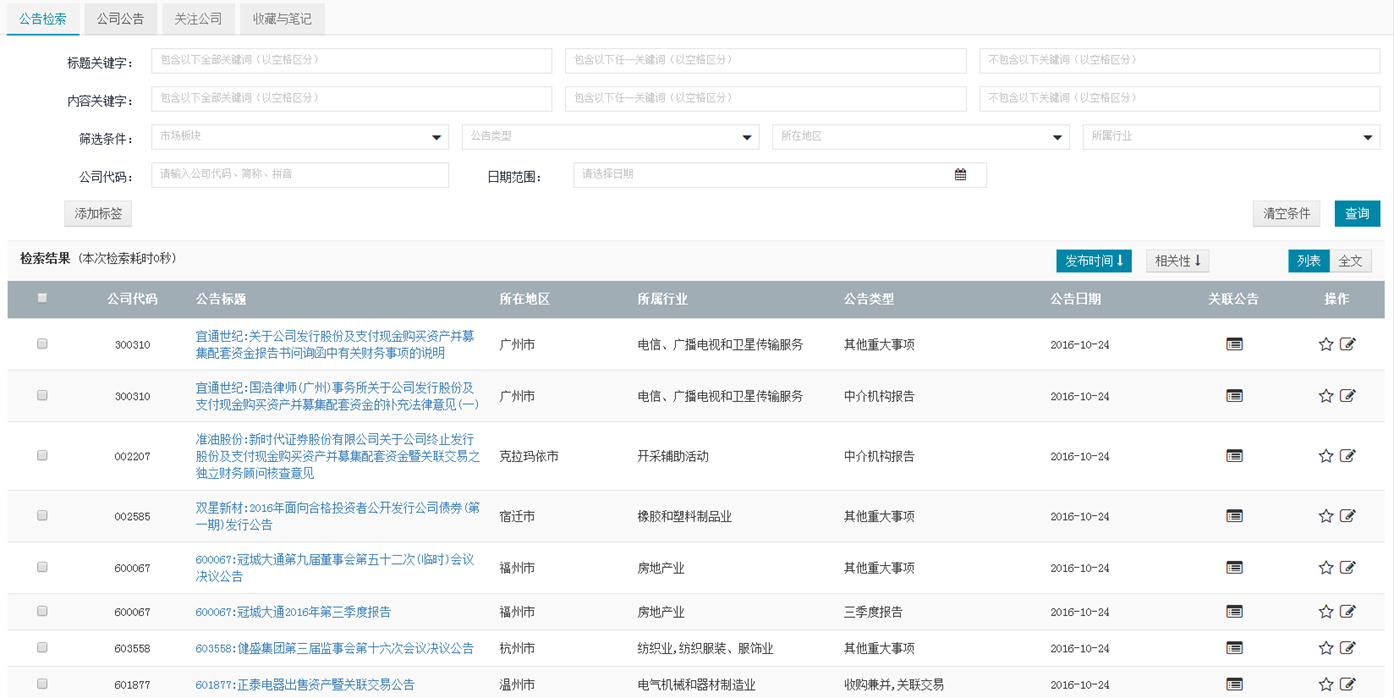Toggle select-all checkbox in table header
The image size is (1394, 698).
[x=42, y=298]
